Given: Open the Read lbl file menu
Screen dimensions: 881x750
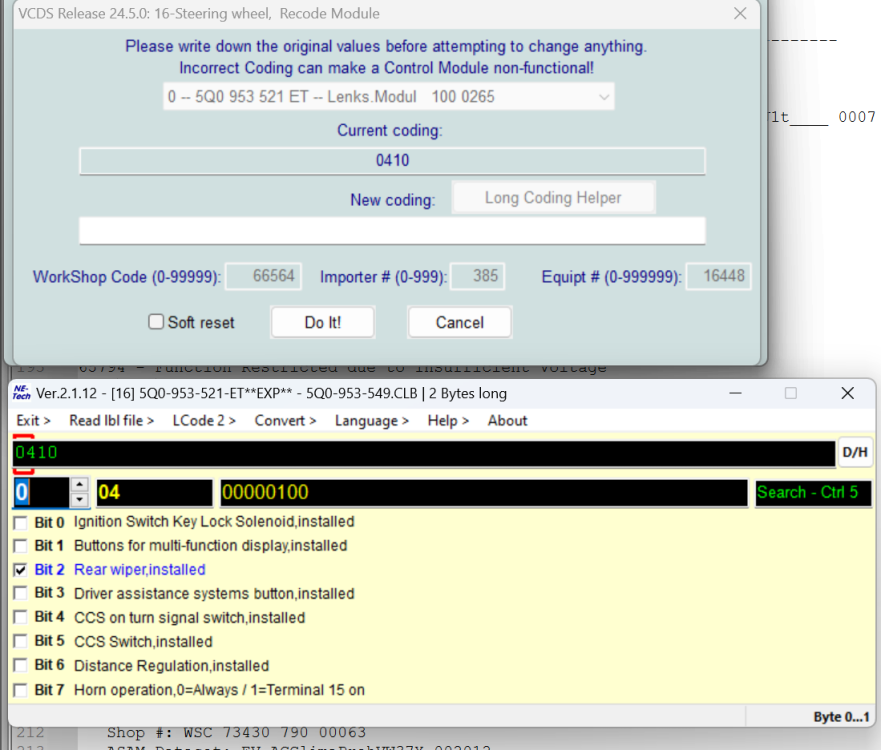Looking at the screenshot, I should click(111, 421).
